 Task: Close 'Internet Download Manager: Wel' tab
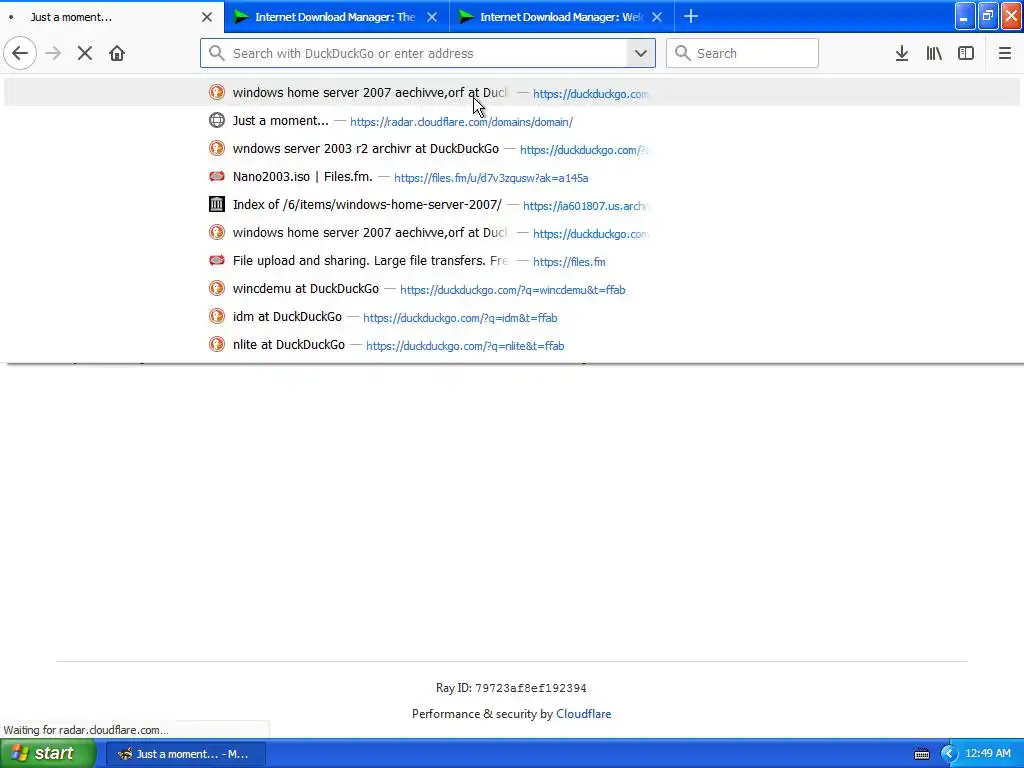click(x=657, y=17)
